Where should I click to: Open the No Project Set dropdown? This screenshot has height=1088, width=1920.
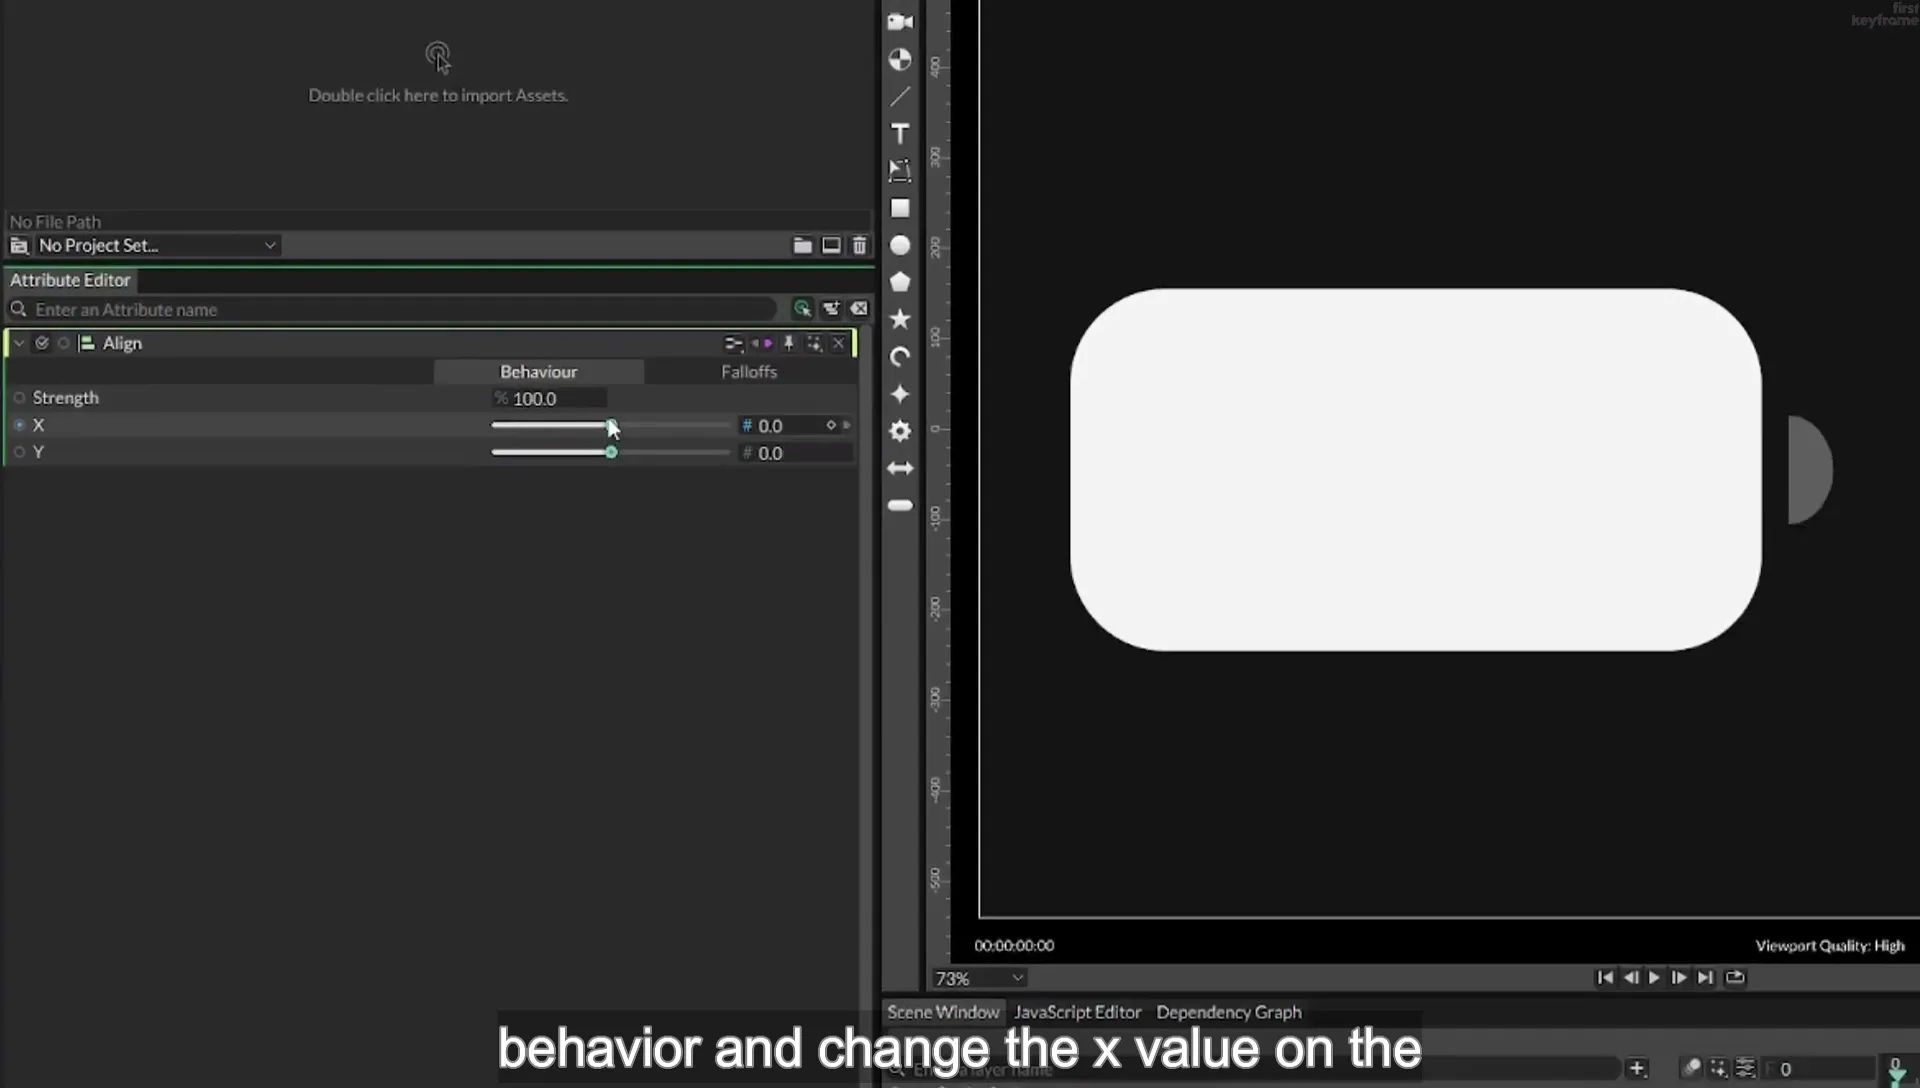tap(157, 245)
